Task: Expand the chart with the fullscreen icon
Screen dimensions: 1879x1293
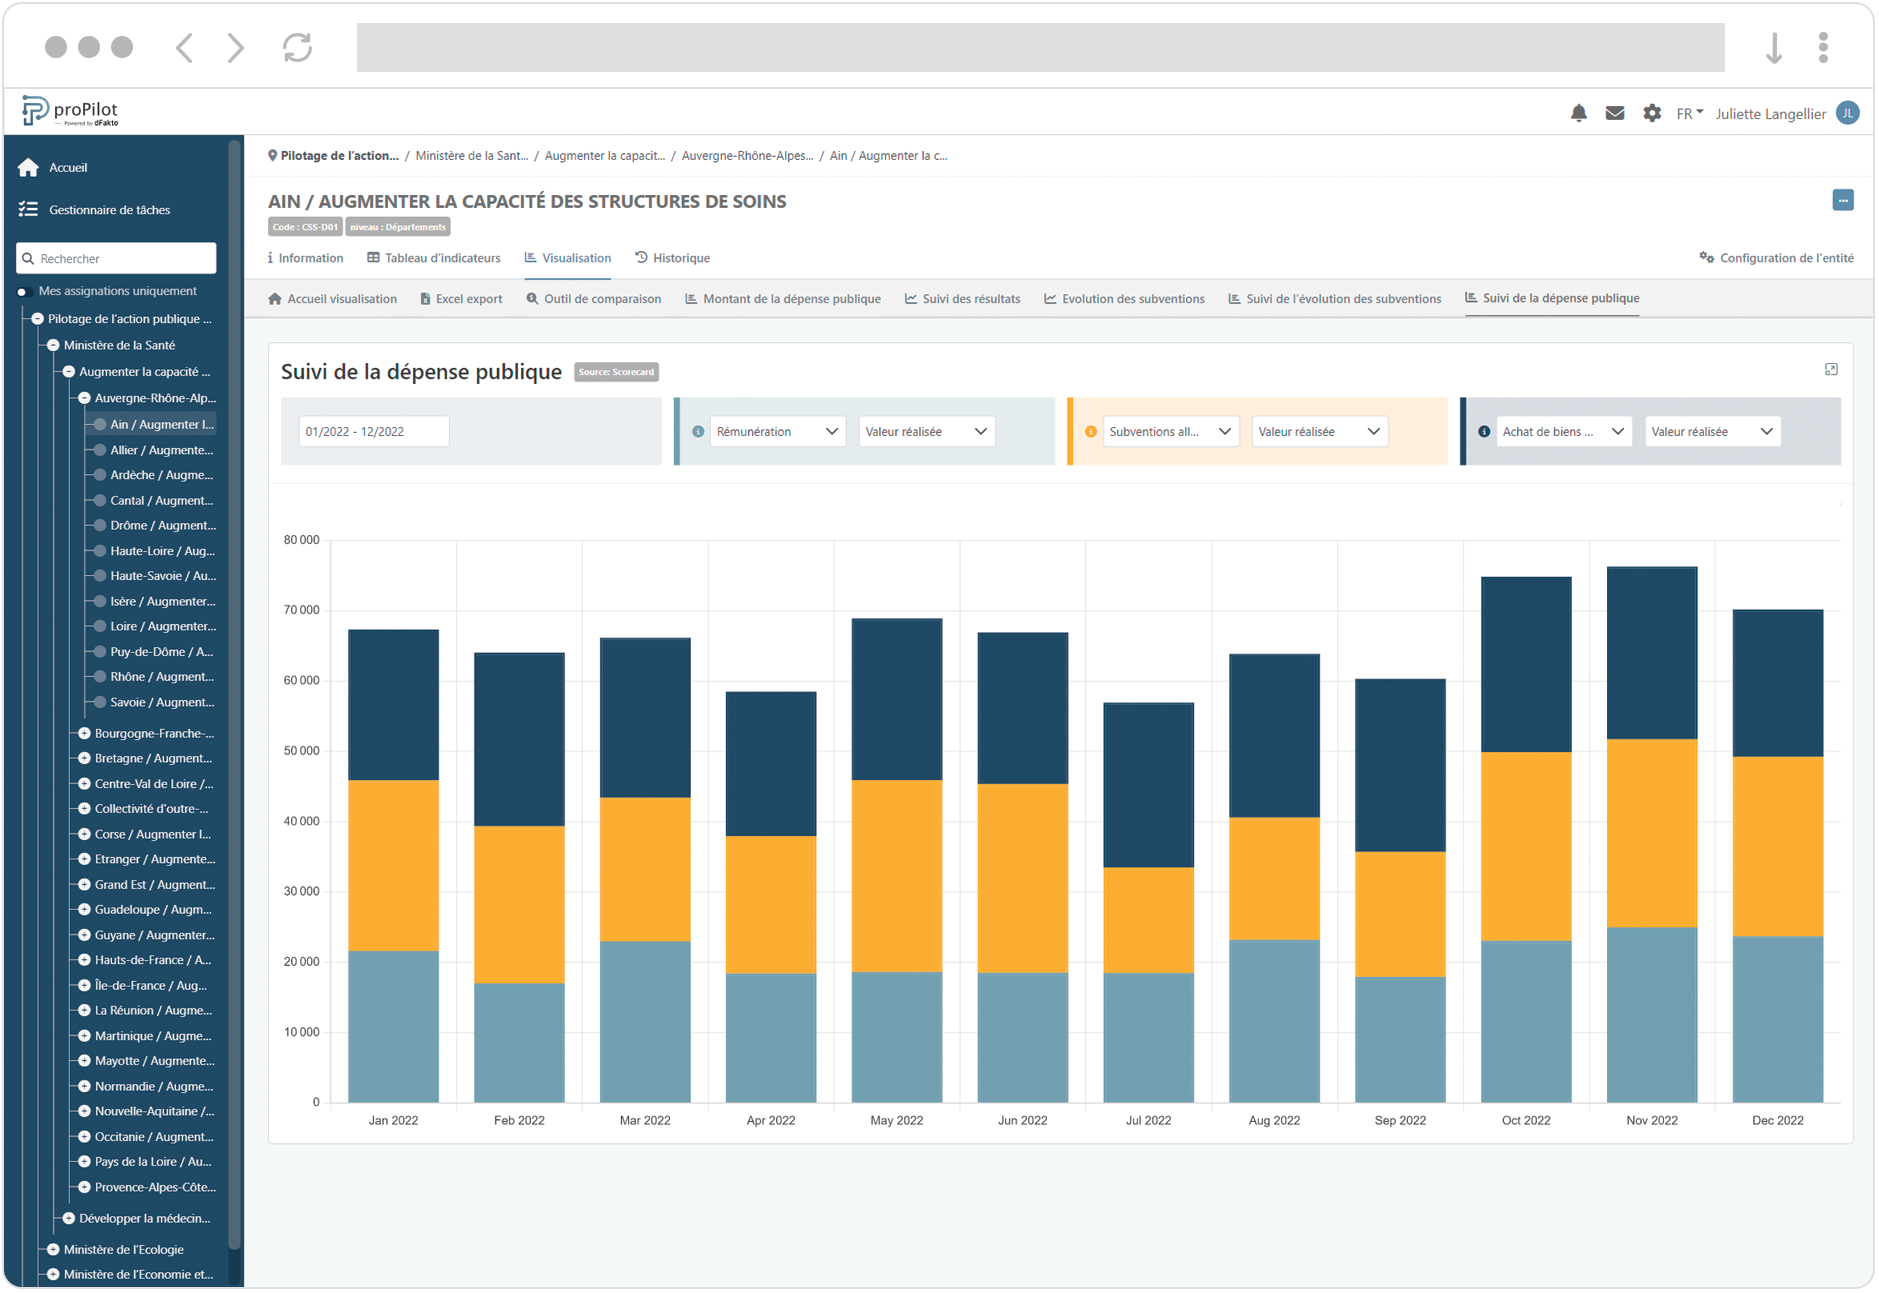Action: (1831, 369)
